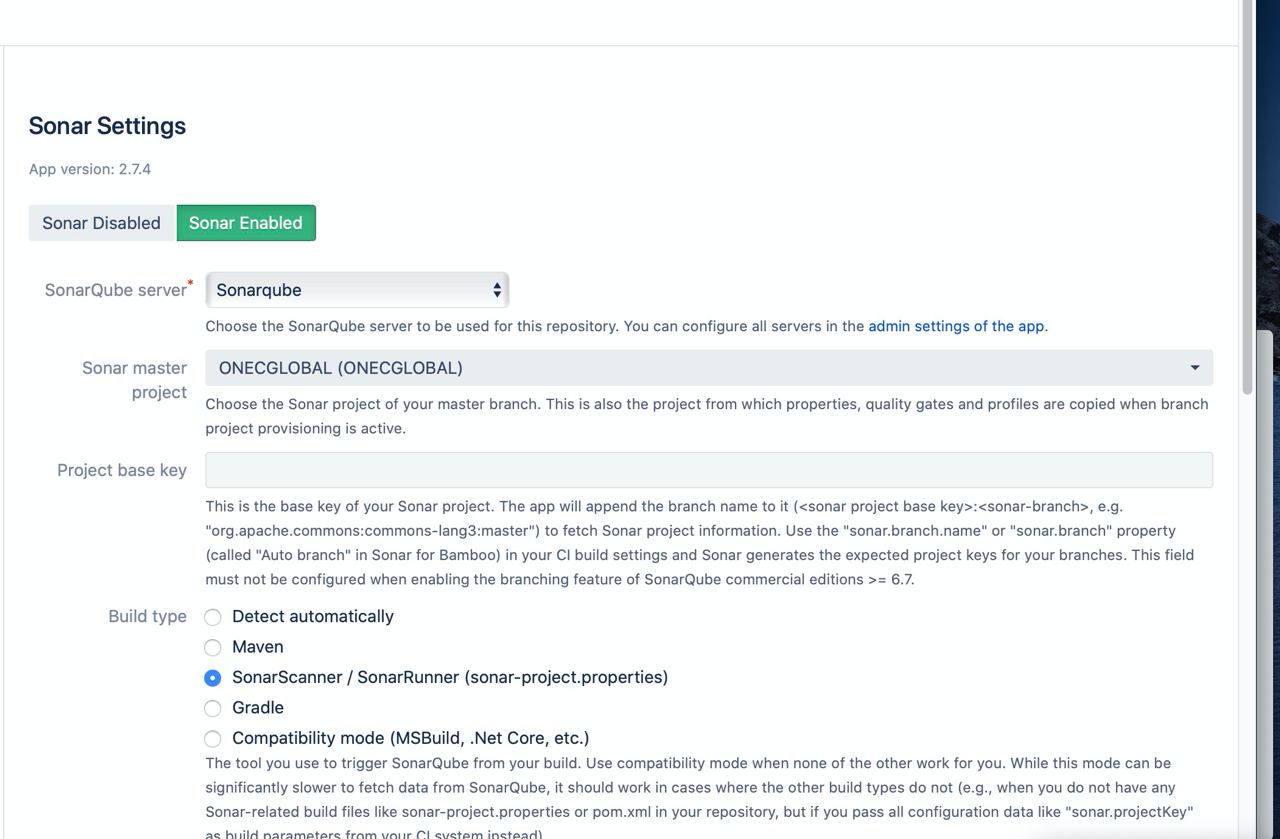
Task: Focus the Project base key input field
Action: (x=709, y=470)
